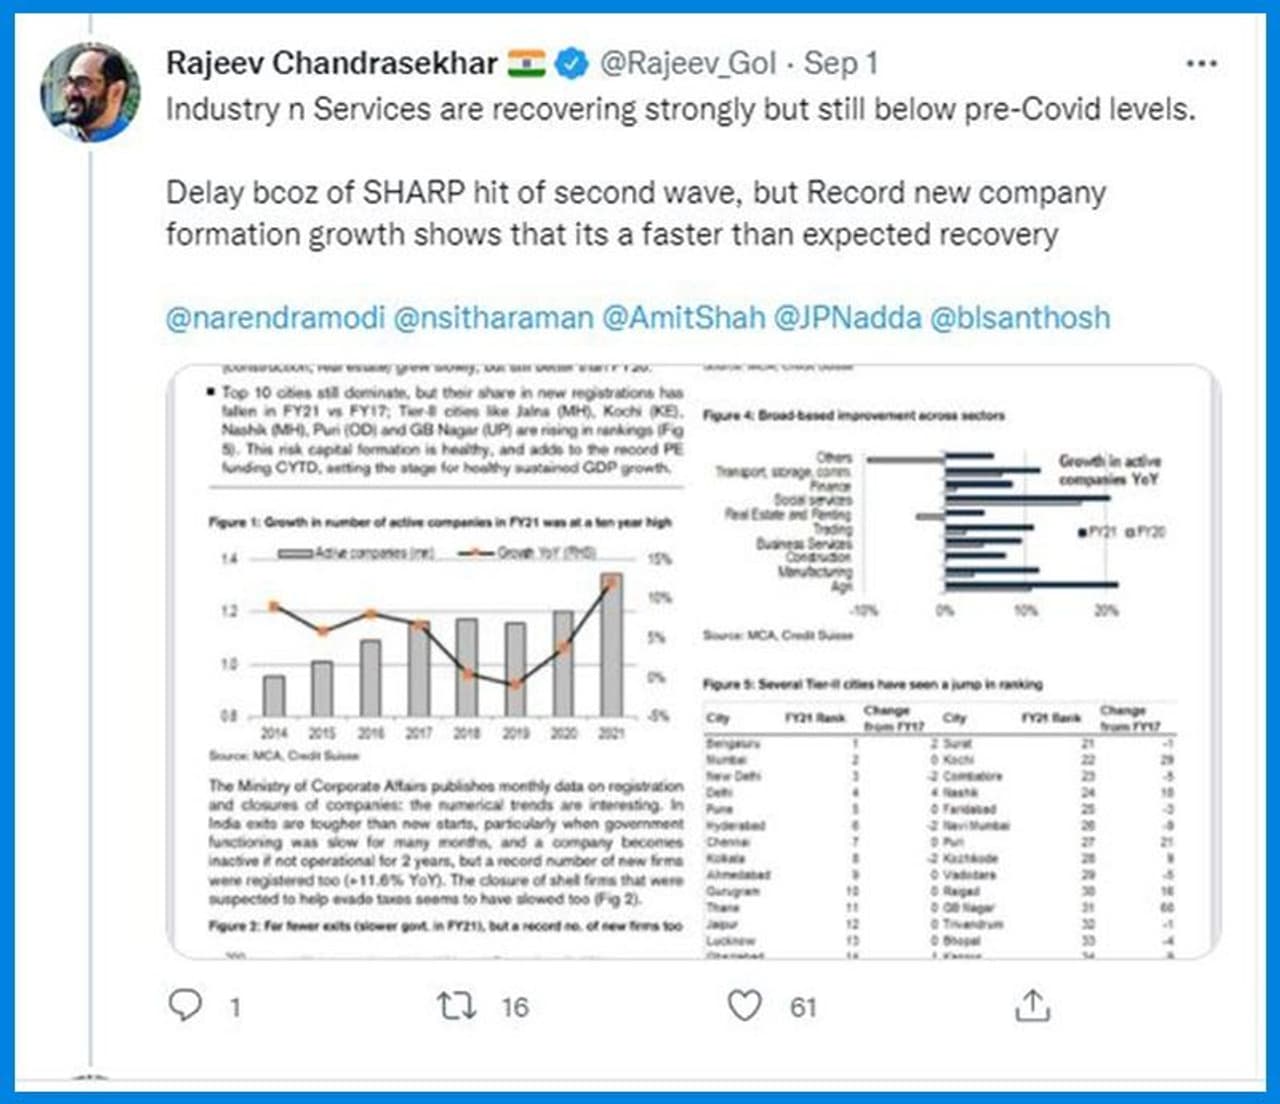
Task: Click the like count 61
Action: 803,1006
